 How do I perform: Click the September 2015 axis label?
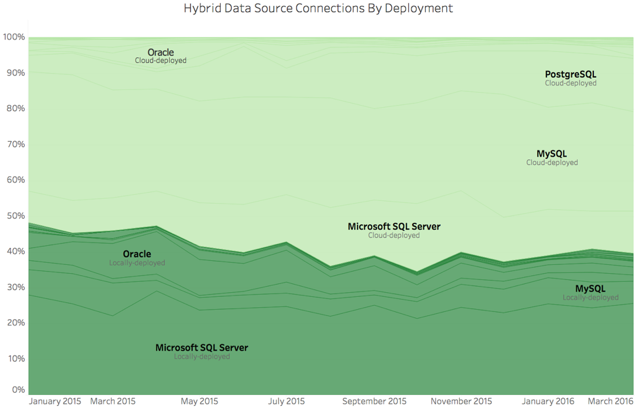tap(374, 401)
